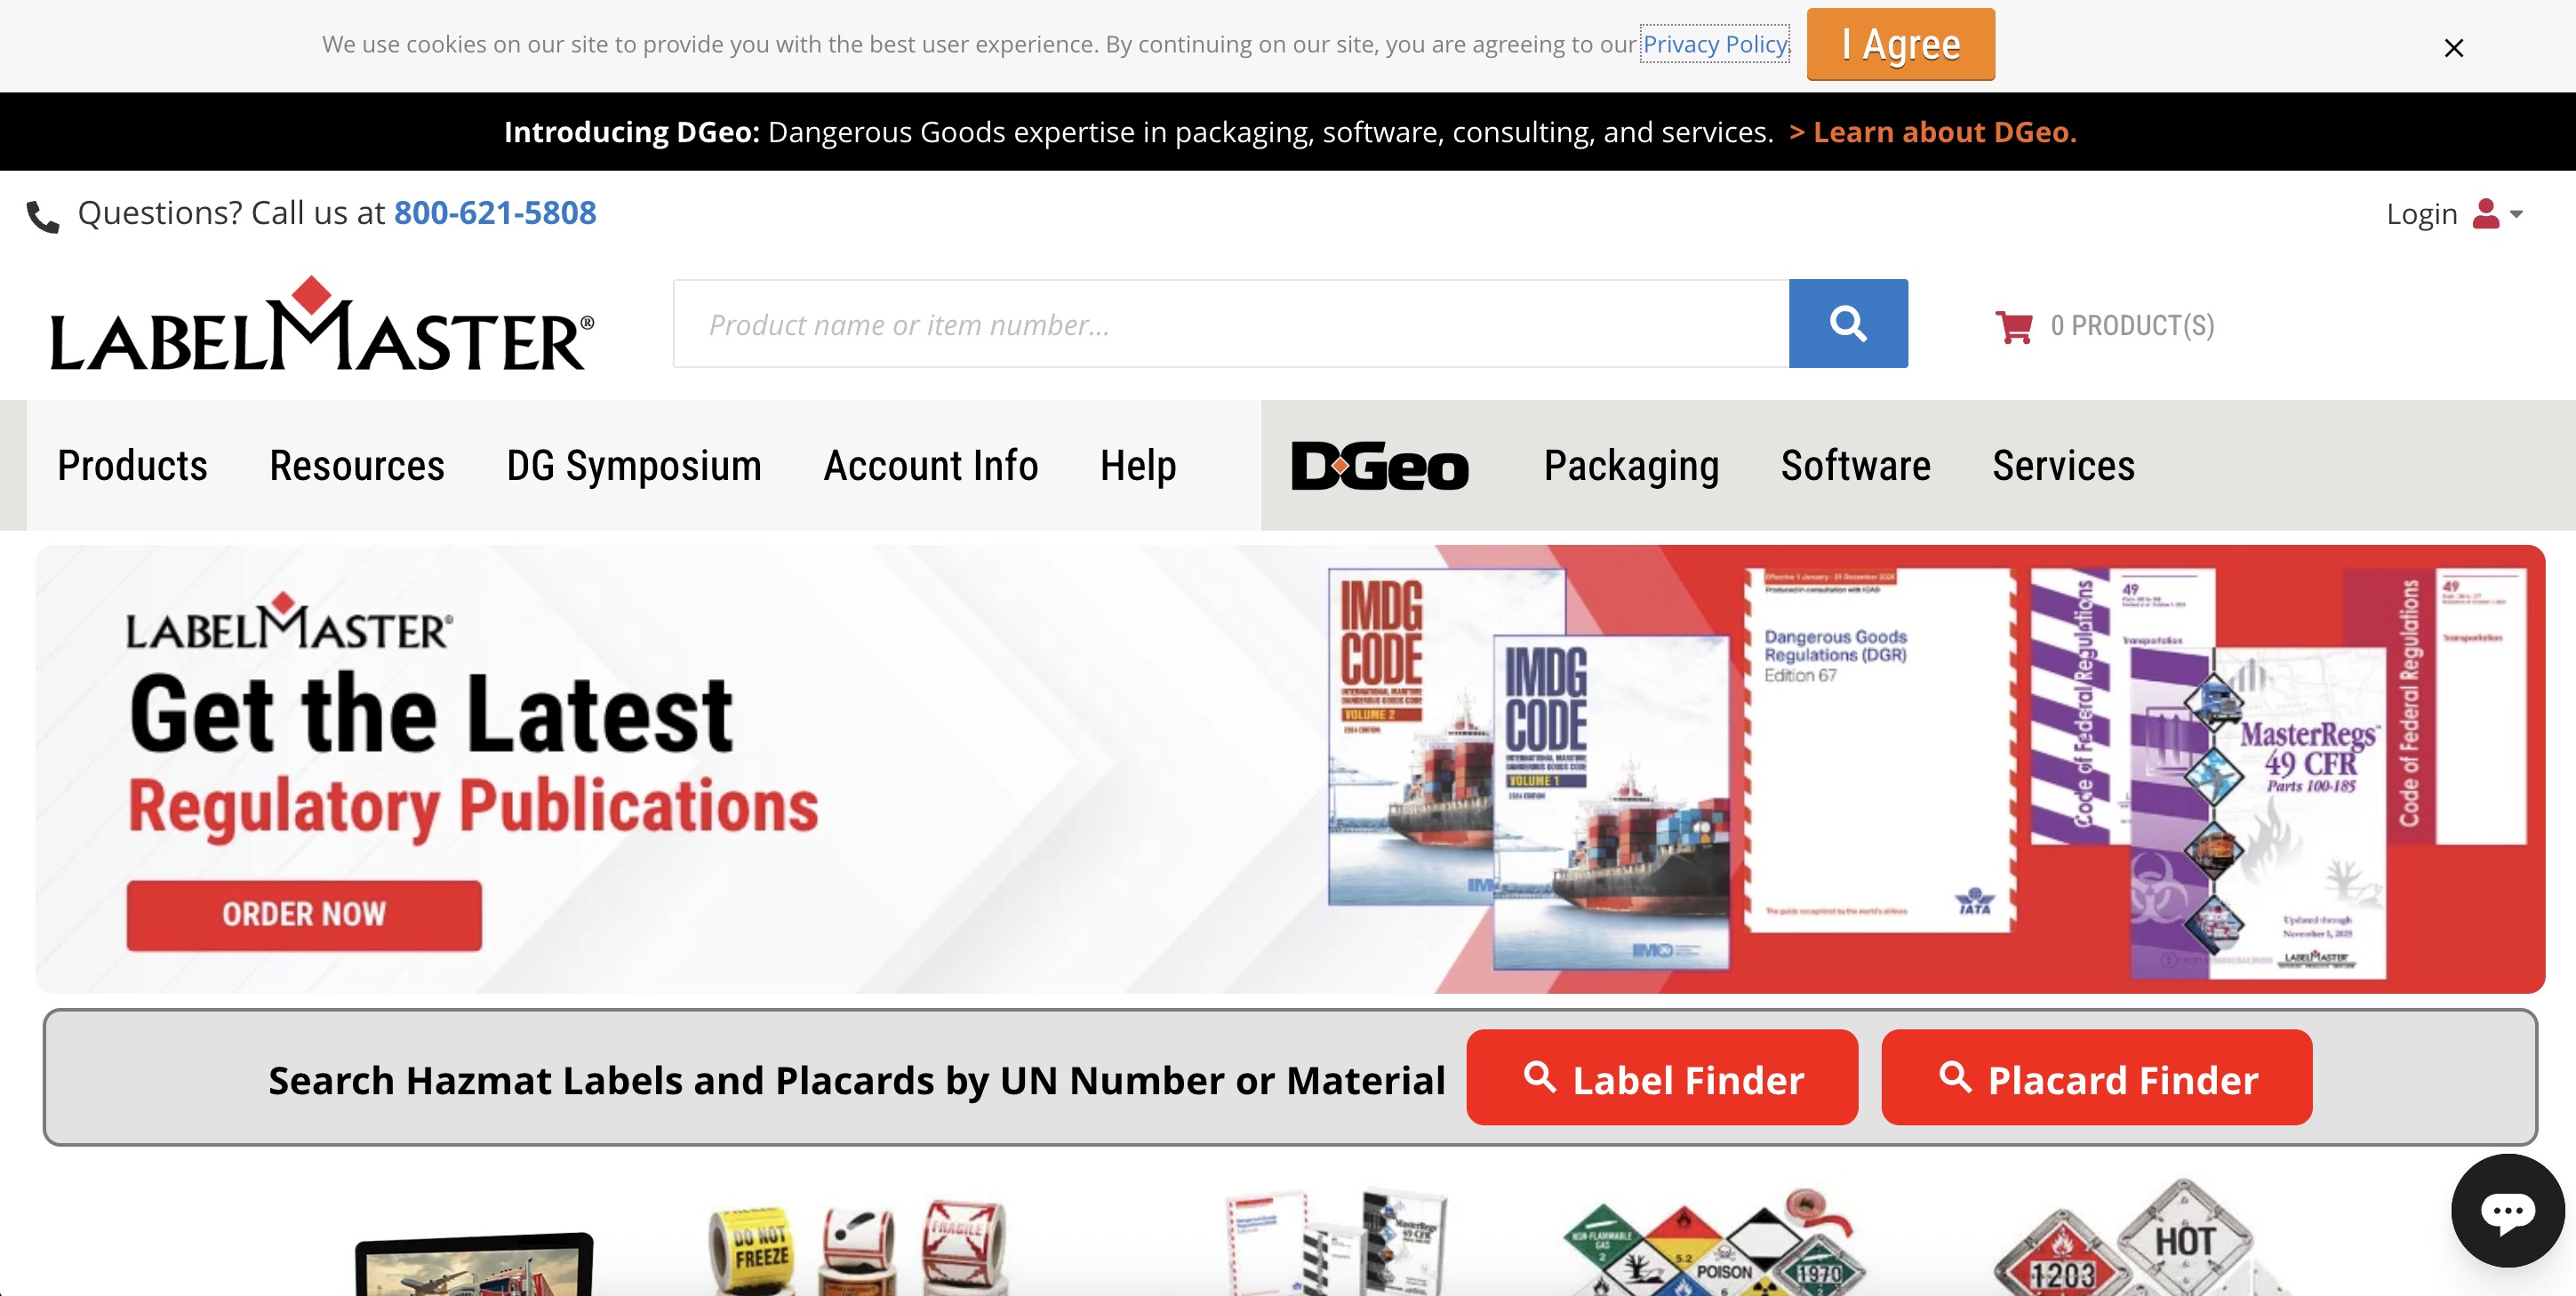This screenshot has height=1296, width=2576.
Task: Focus the product name search field
Action: point(1230,323)
